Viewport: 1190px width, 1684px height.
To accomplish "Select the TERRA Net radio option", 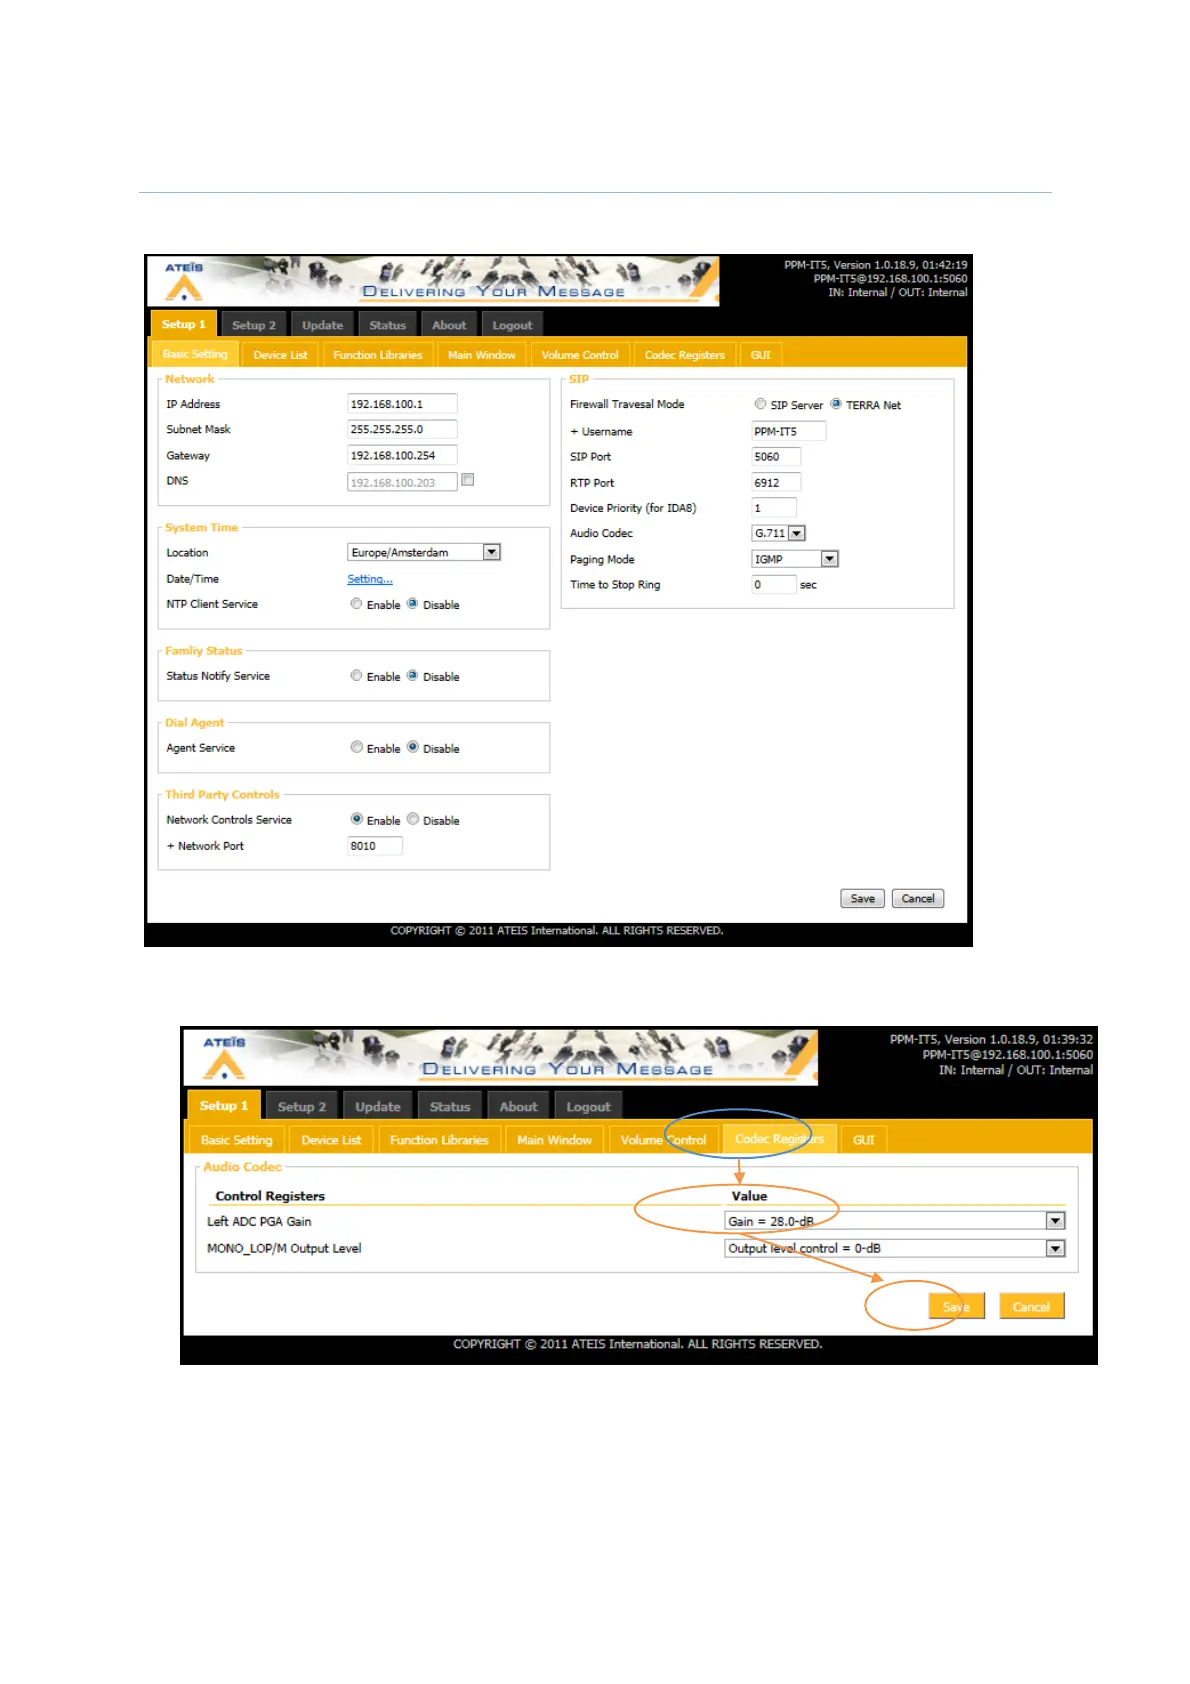I will tap(836, 404).
